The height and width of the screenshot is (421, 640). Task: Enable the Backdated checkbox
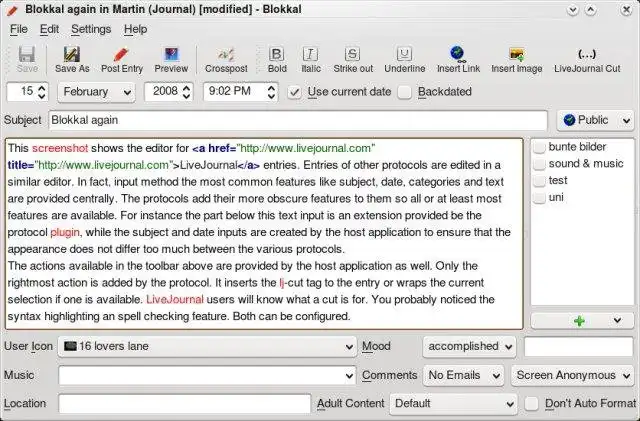click(x=404, y=92)
